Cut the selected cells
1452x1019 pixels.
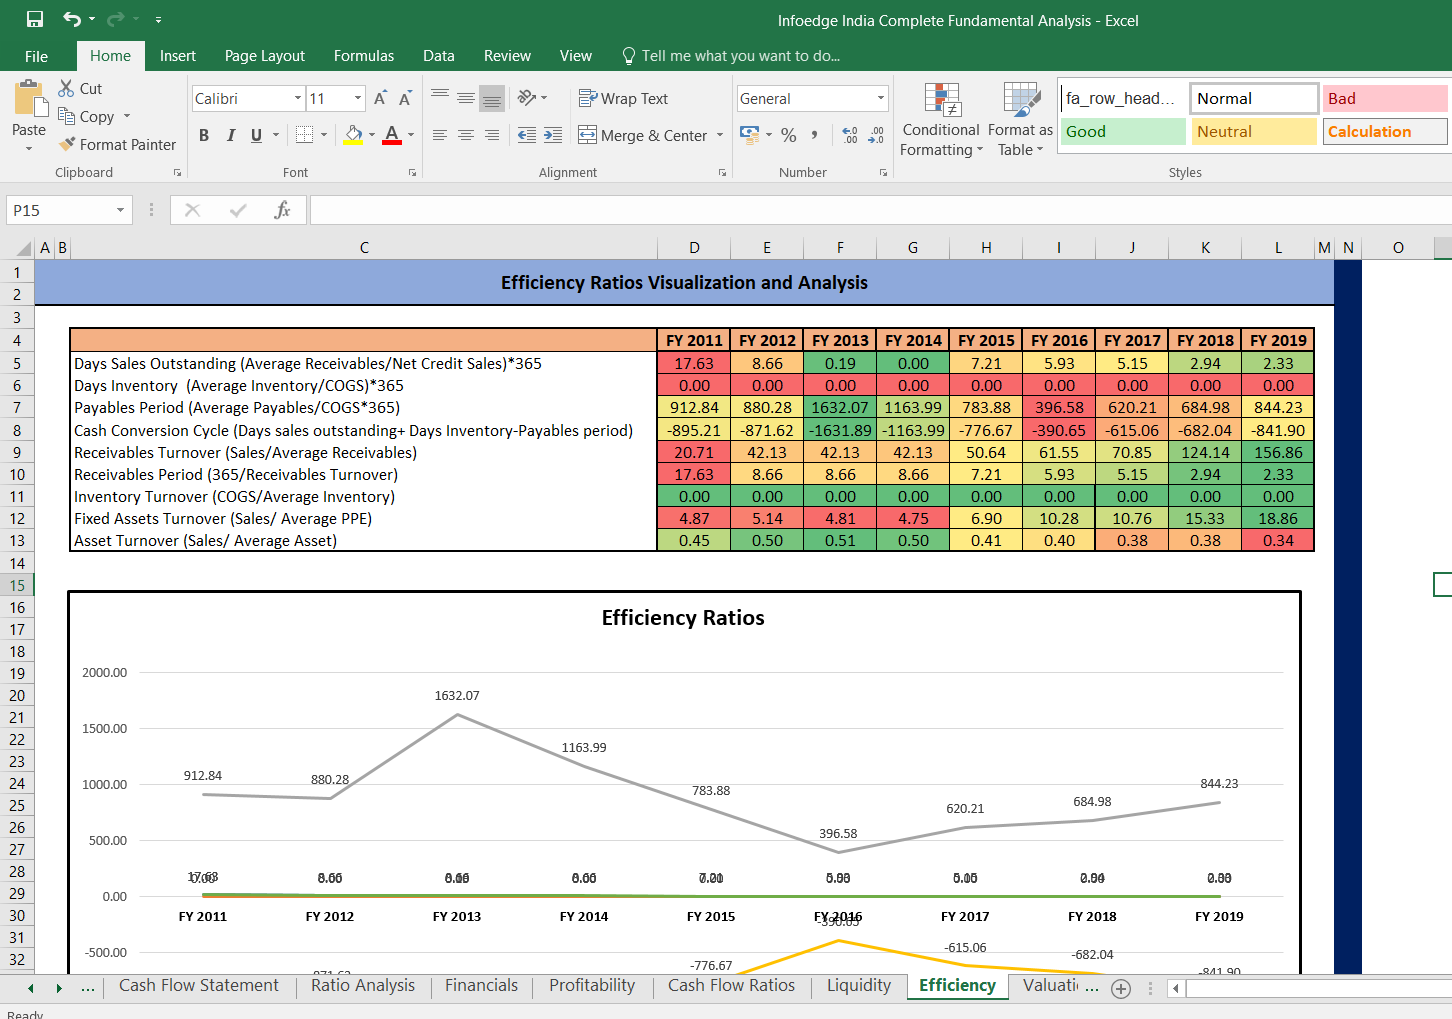[x=80, y=88]
